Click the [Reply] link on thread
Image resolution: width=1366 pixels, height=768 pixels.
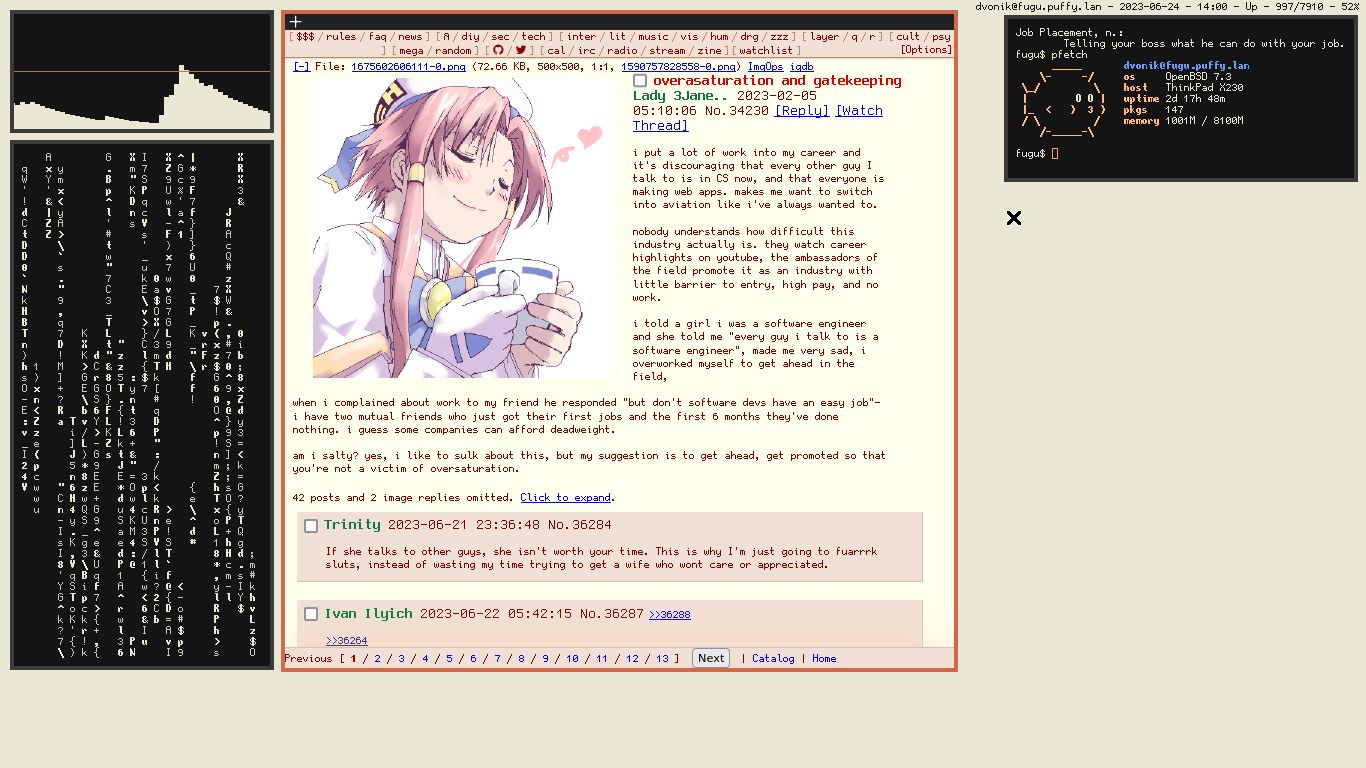[802, 111]
